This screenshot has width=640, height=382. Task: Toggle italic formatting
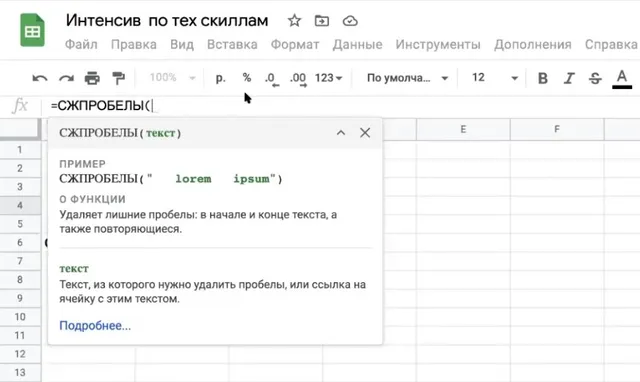click(x=569, y=78)
